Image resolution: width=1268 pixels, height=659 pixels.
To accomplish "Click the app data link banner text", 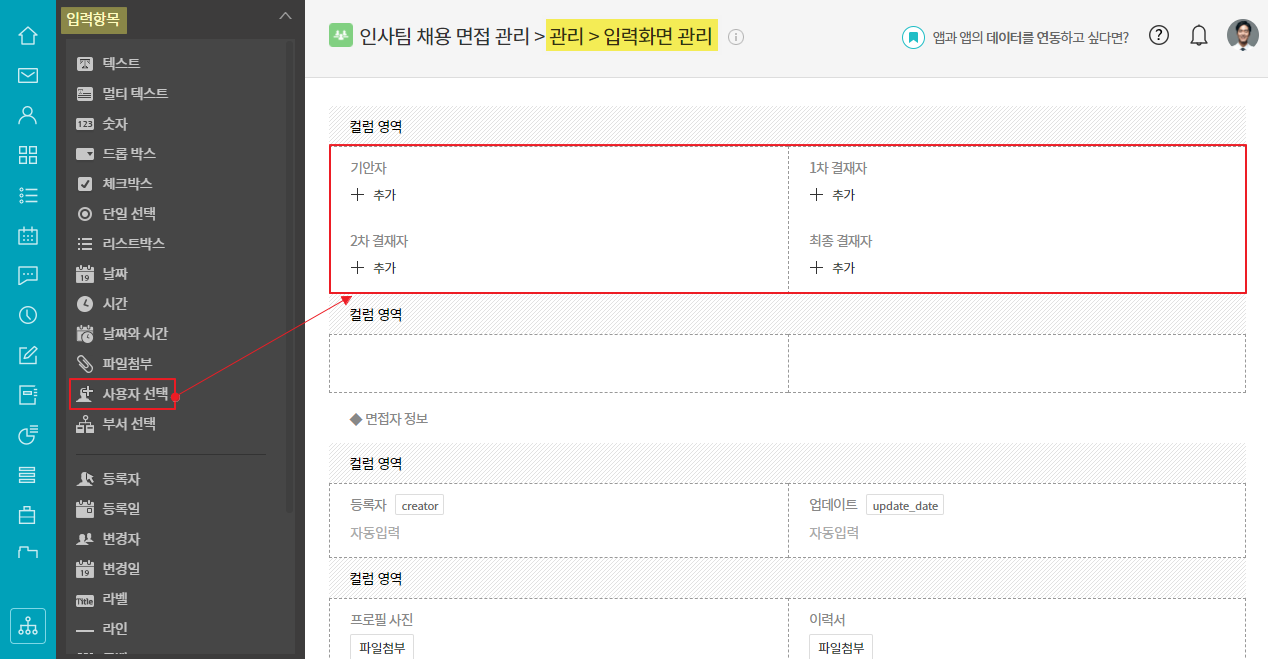I will 1030,38.
